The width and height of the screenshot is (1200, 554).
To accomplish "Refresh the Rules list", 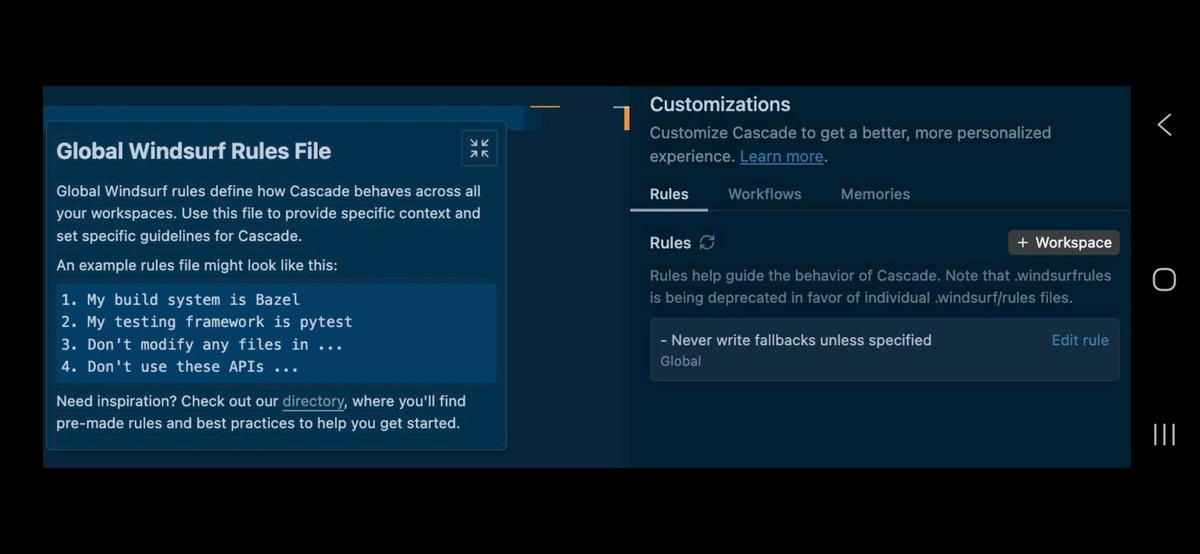I will coord(707,242).
